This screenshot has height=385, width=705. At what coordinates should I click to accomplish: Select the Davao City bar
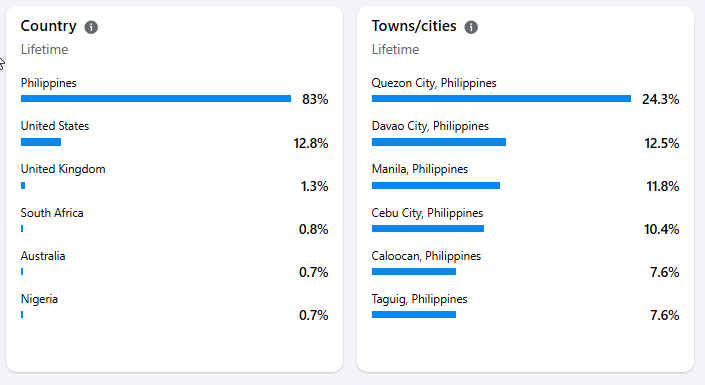click(x=439, y=142)
